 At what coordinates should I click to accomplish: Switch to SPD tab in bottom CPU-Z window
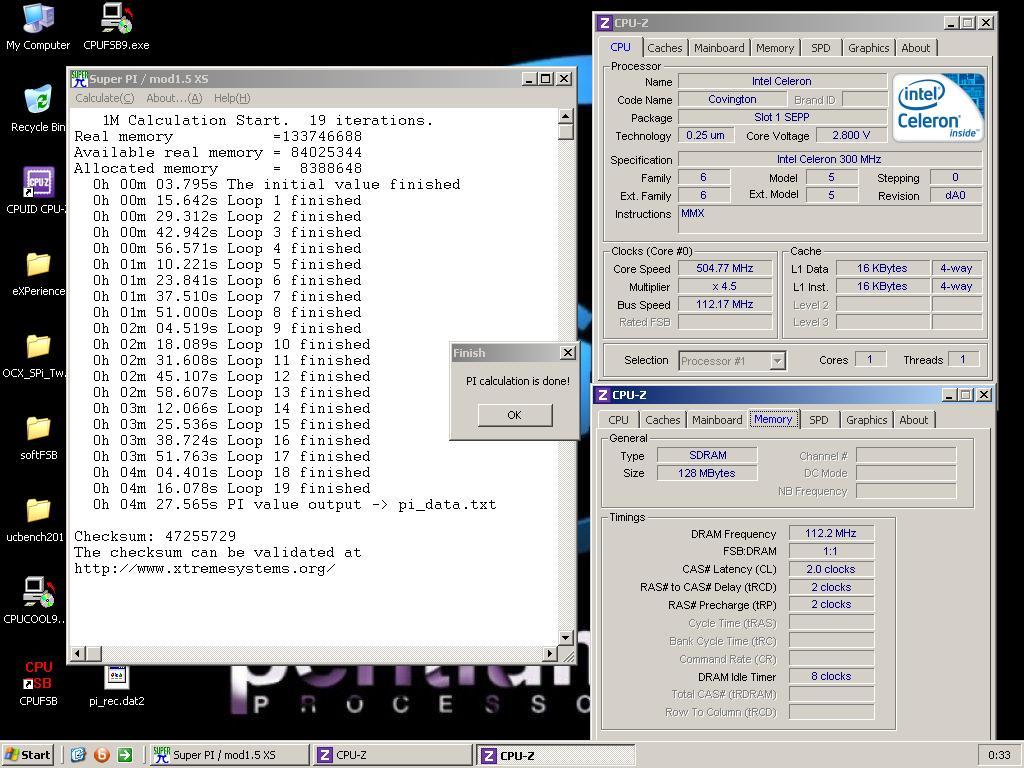tap(819, 420)
